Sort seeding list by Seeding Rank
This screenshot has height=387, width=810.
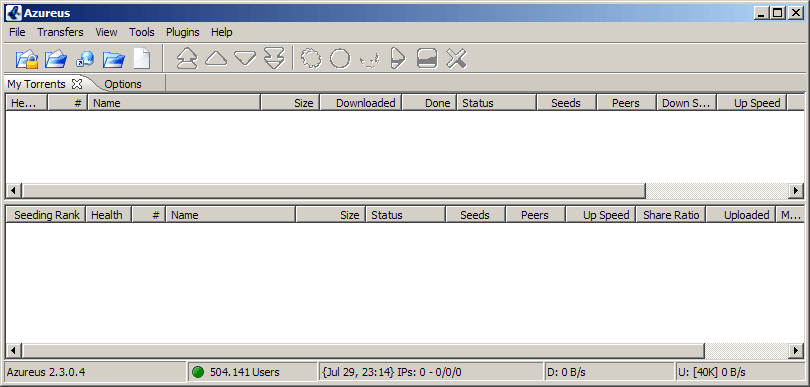(45, 215)
